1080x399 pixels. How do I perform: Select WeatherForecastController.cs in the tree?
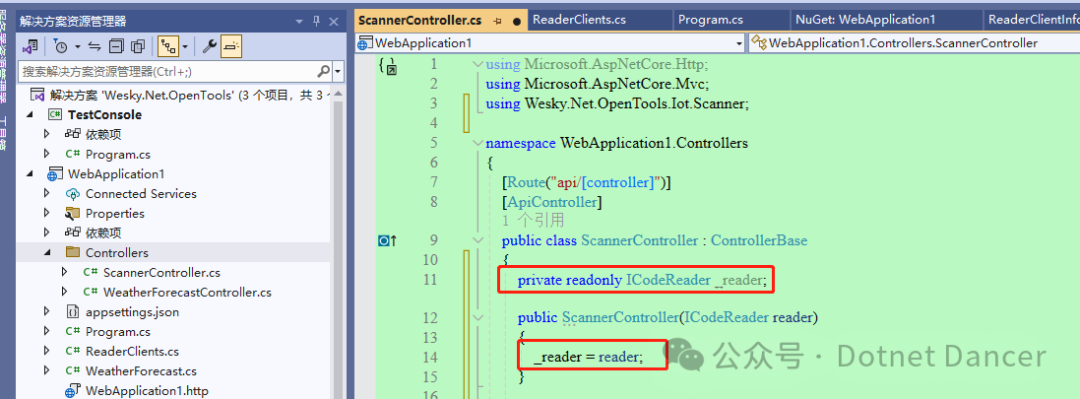pyautogui.click(x=187, y=292)
